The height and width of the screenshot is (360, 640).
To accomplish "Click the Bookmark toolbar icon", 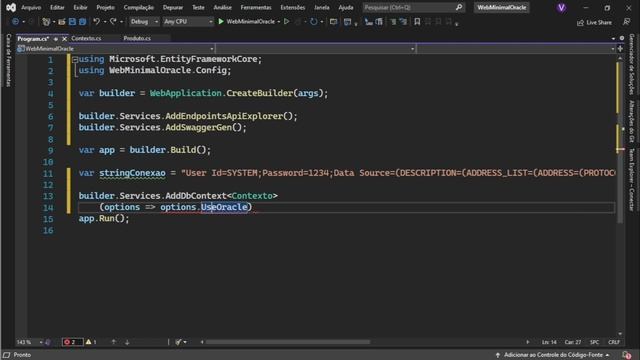I will click(417, 22).
